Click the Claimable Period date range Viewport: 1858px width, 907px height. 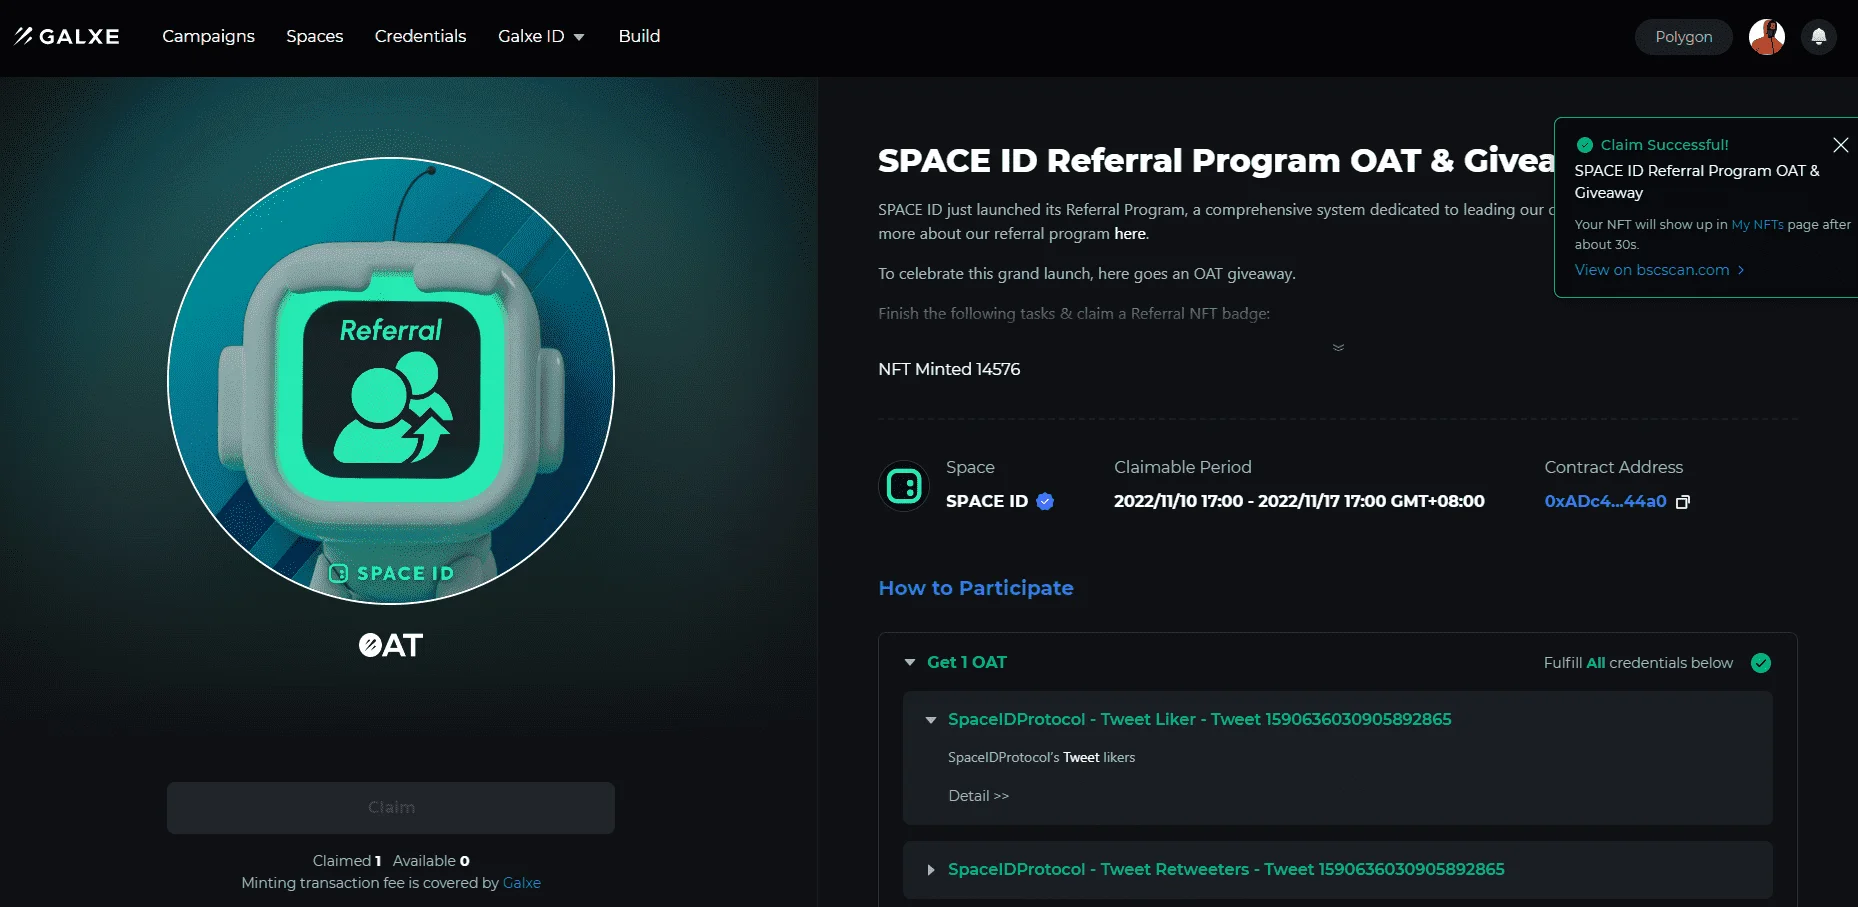tap(1299, 502)
